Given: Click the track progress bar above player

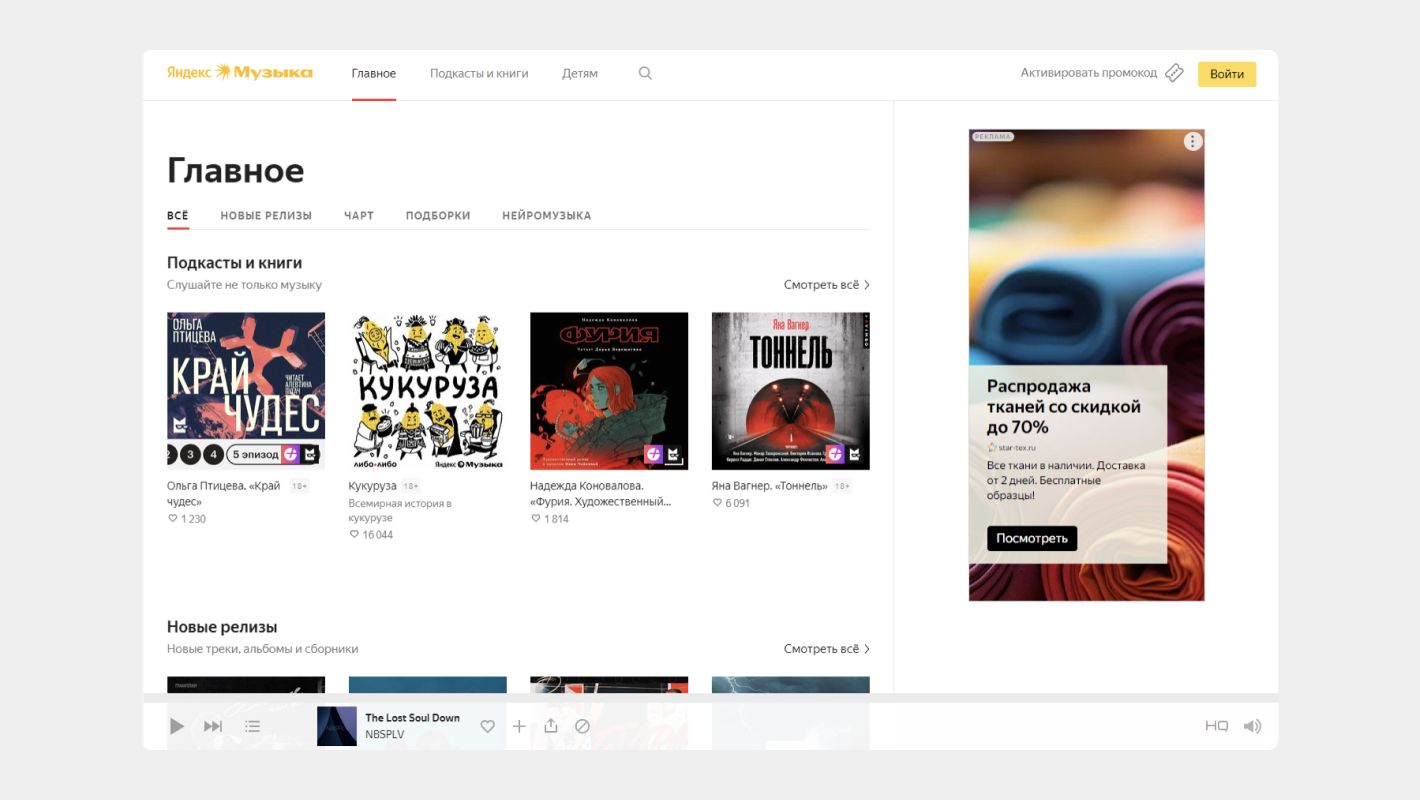Looking at the screenshot, I should [x=710, y=698].
